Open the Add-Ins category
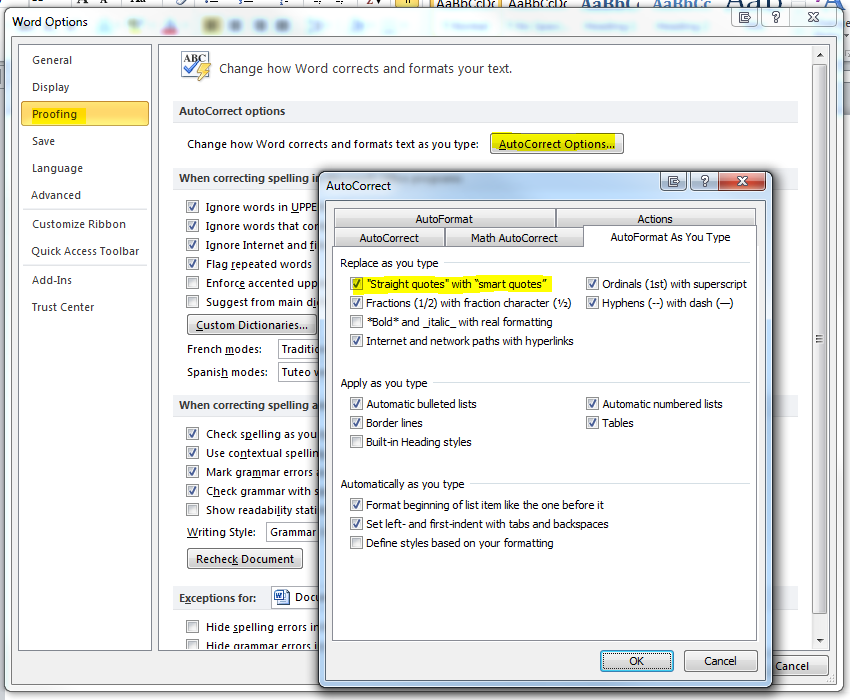This screenshot has width=850, height=700. tap(85, 280)
